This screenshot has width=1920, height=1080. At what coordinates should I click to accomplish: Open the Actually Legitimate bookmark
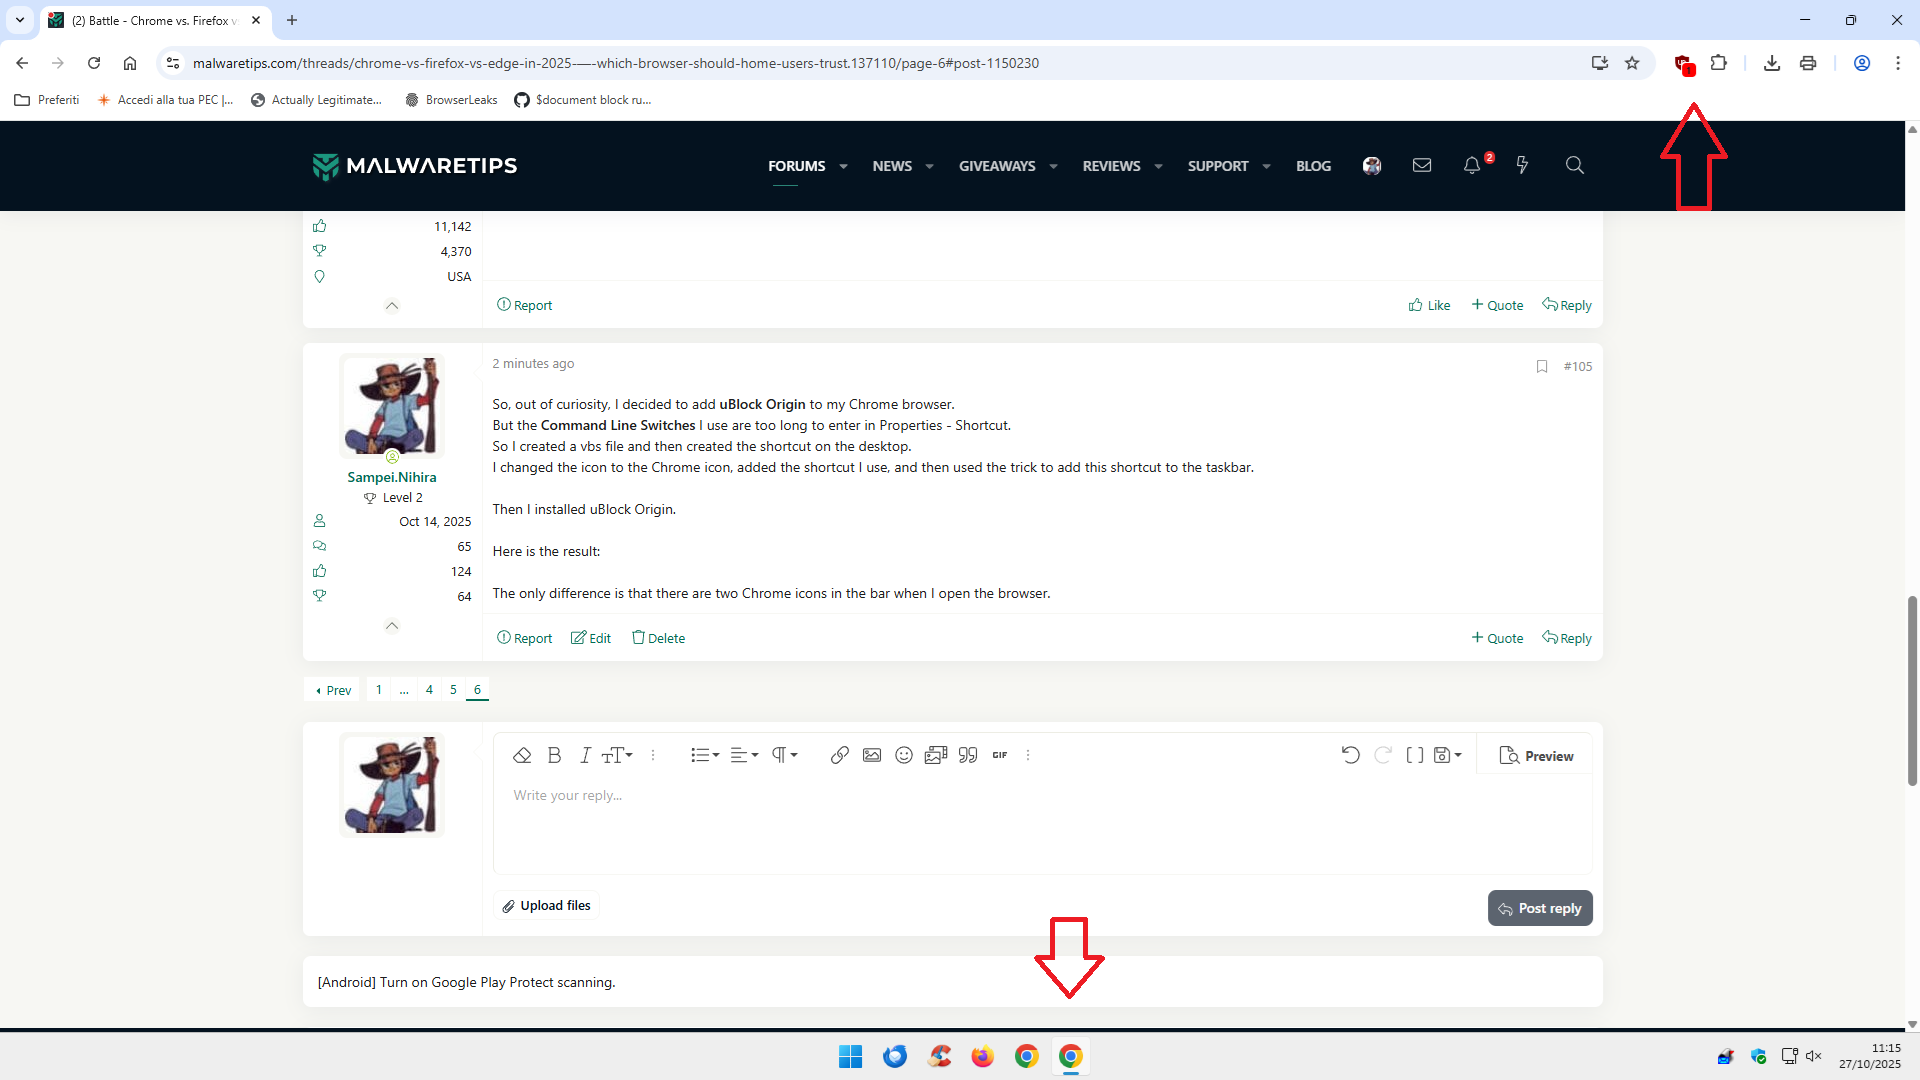(x=316, y=100)
